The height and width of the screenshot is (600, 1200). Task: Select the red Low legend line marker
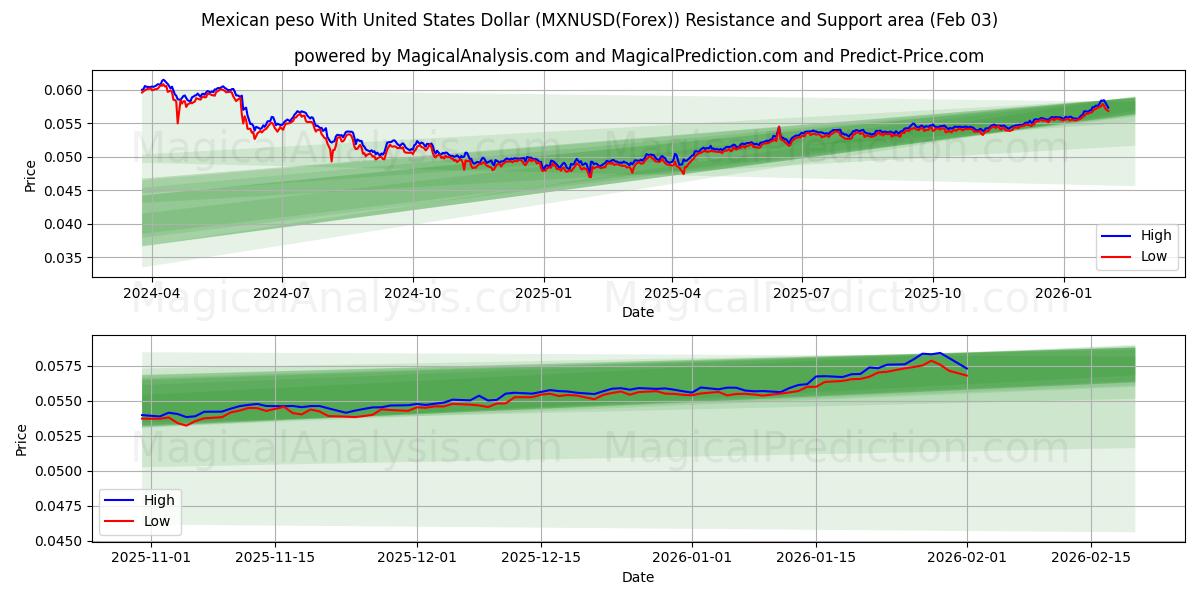(x=1116, y=256)
